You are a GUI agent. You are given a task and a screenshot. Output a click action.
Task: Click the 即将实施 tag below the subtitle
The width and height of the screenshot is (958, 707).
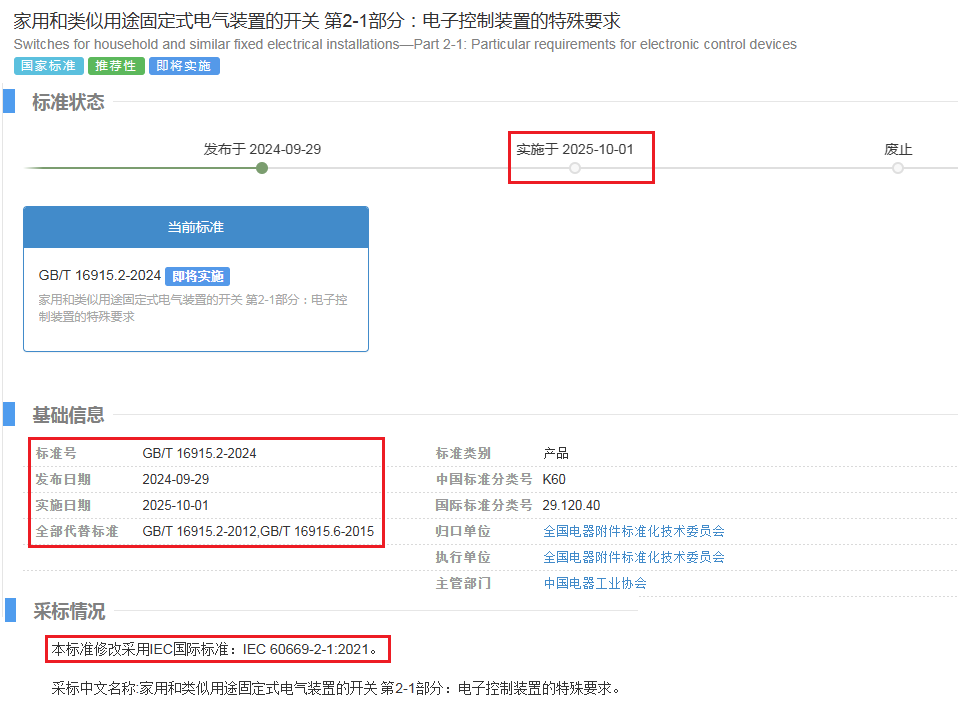tap(184, 66)
